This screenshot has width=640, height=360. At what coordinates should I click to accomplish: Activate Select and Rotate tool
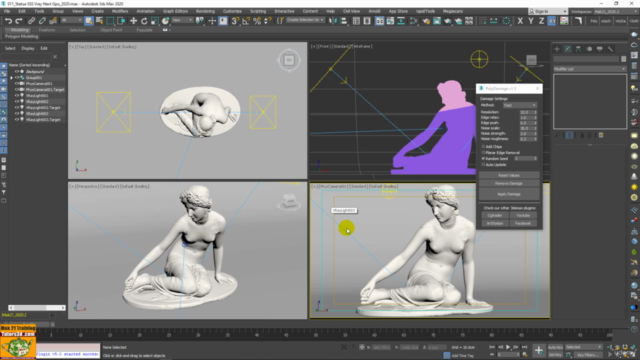144,21
